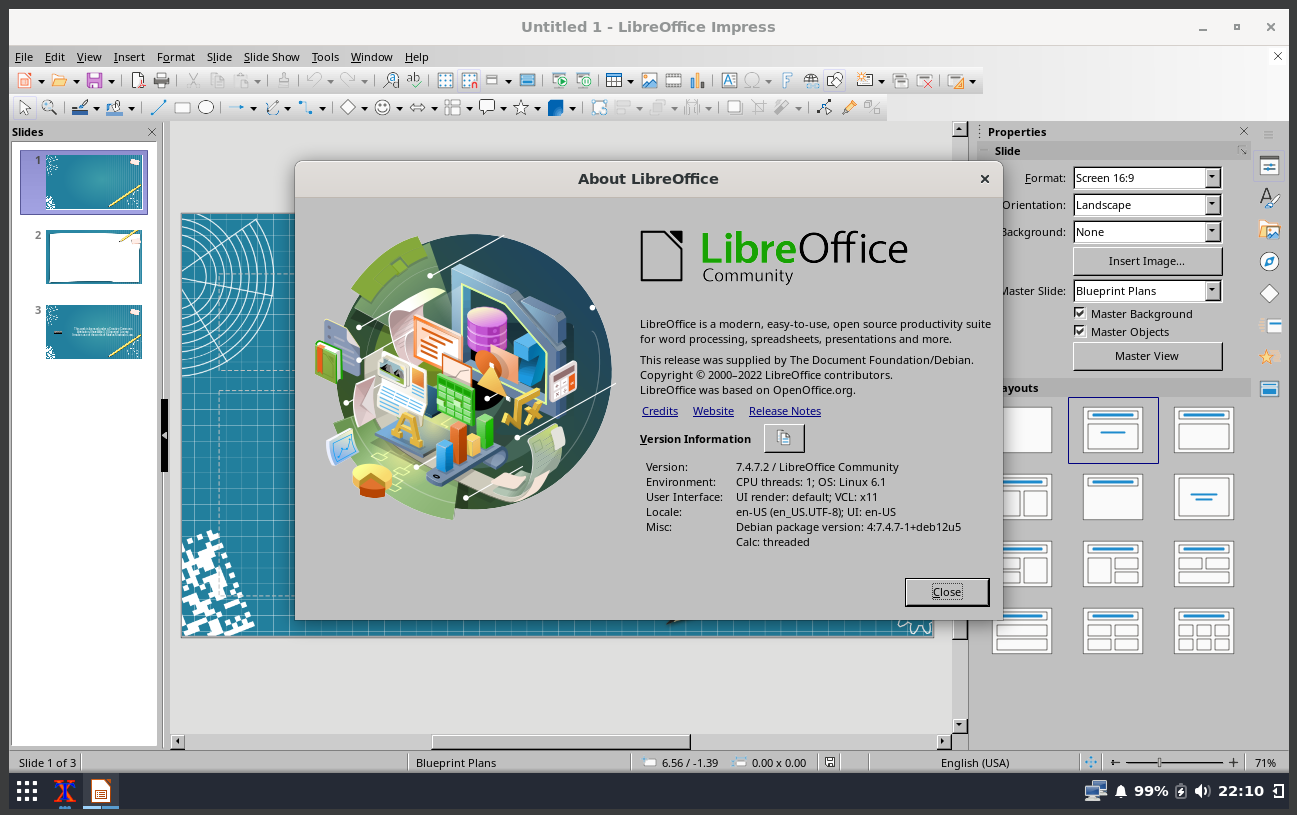
Task: Change the Orientation combo box
Action: click(1213, 204)
